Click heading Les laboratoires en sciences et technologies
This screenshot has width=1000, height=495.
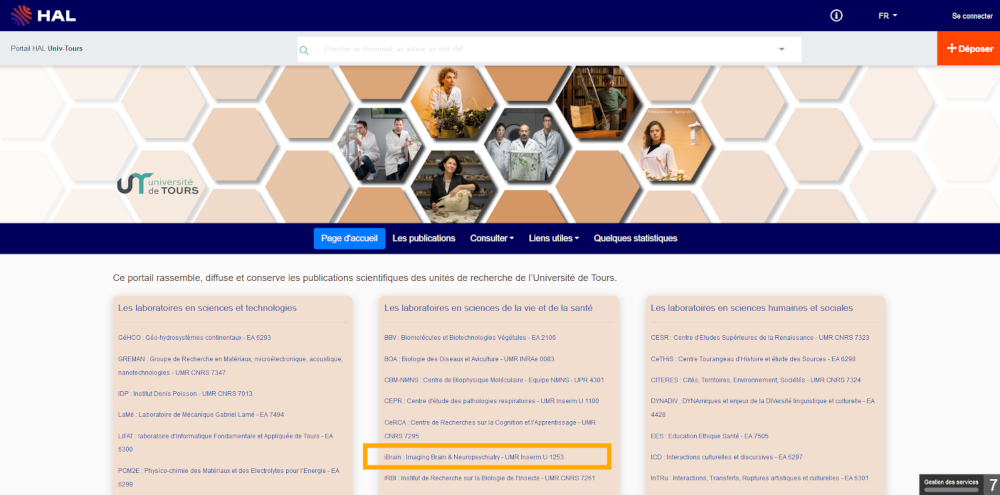207,308
